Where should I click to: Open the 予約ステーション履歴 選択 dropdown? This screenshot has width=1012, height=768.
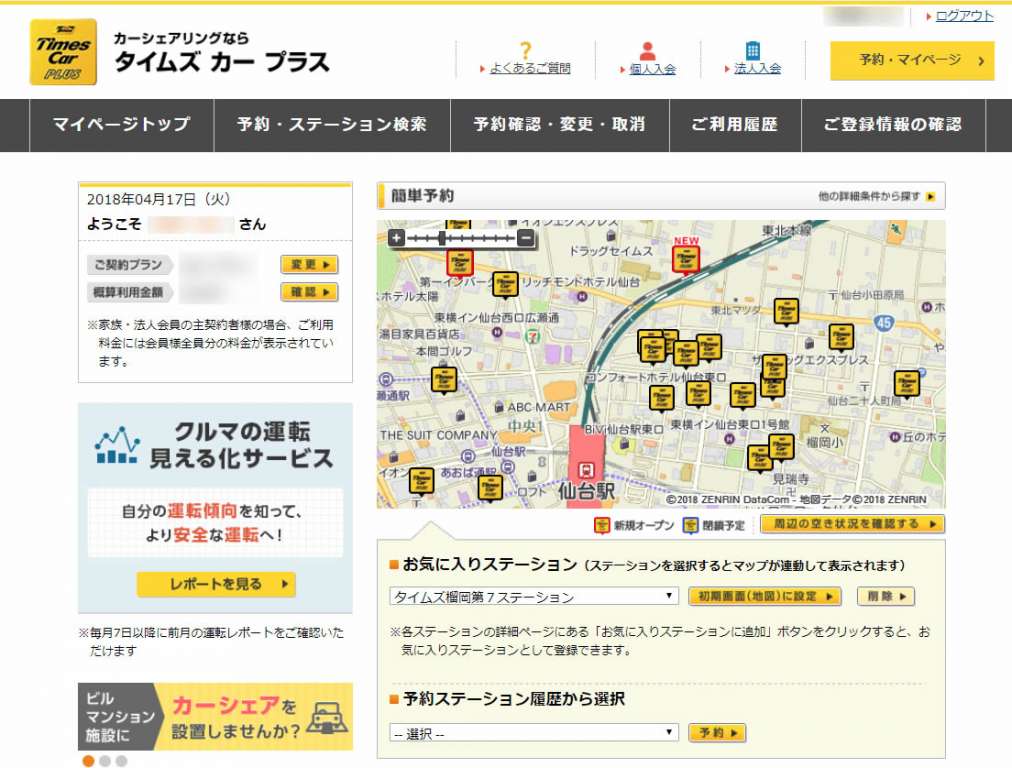[533, 733]
